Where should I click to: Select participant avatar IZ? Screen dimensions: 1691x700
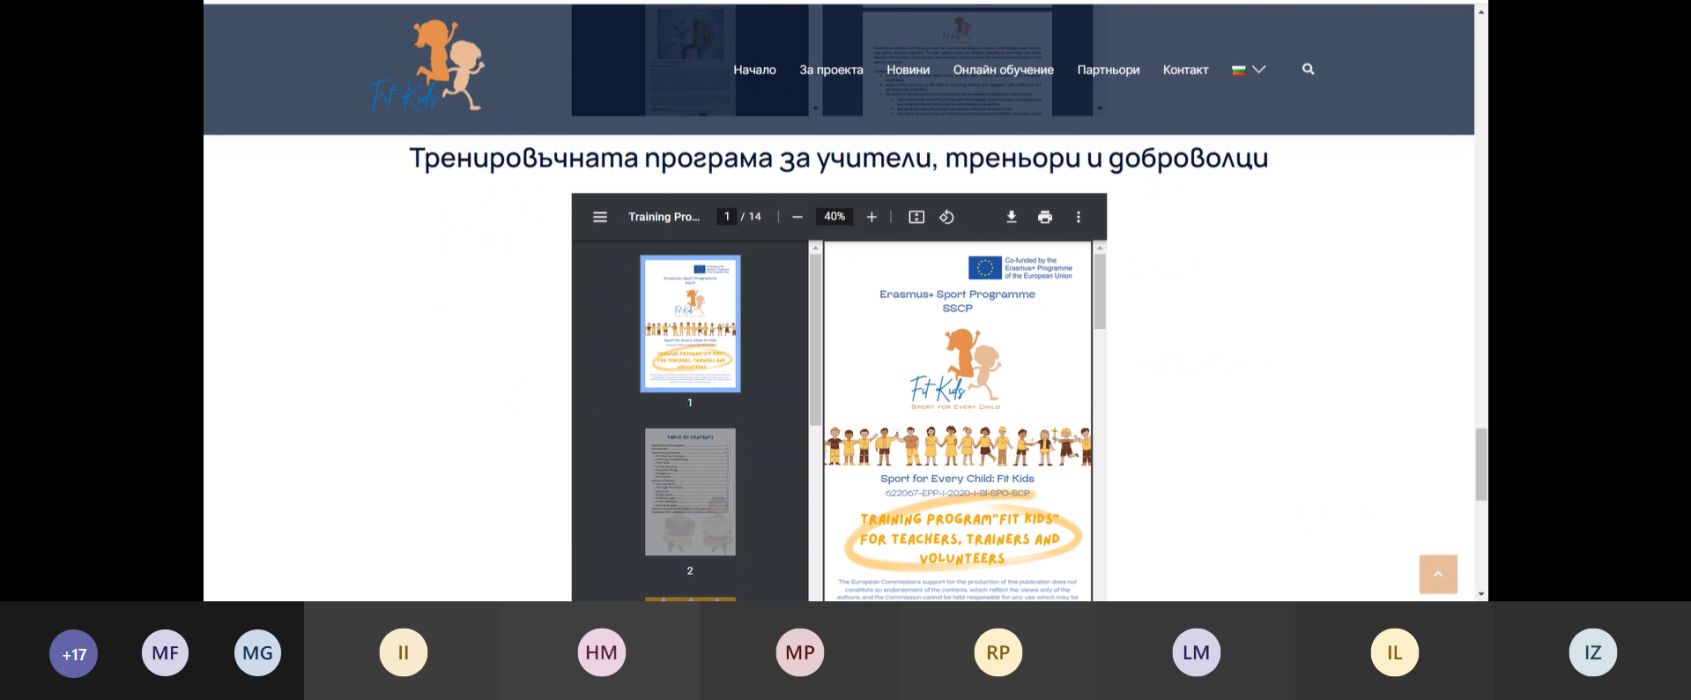[1593, 653]
